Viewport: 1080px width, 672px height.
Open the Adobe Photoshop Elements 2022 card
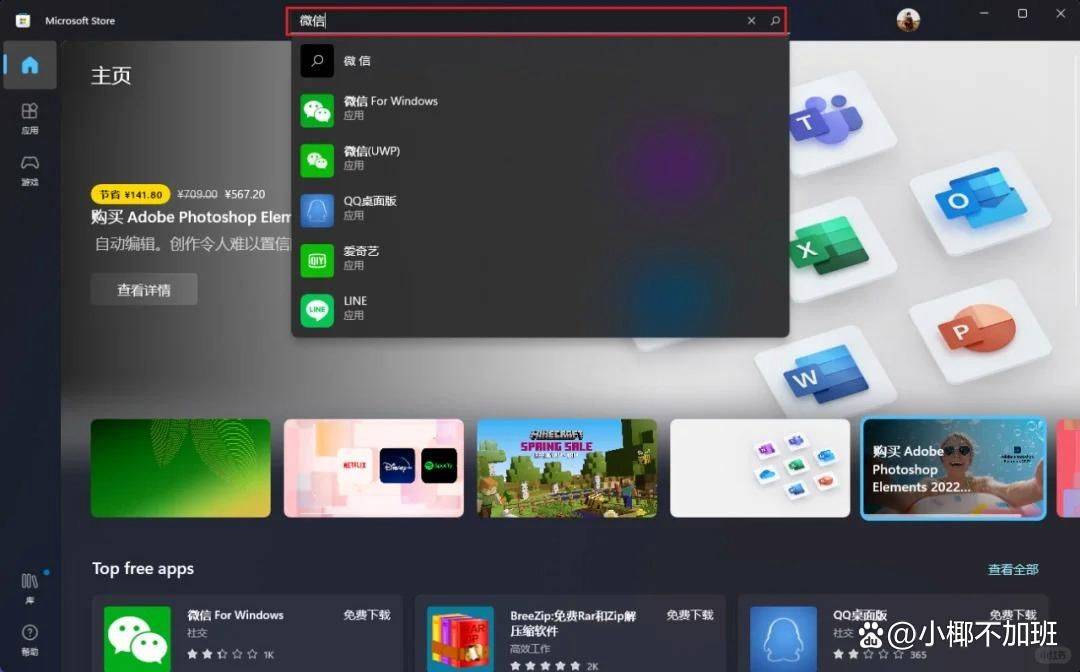tap(952, 468)
